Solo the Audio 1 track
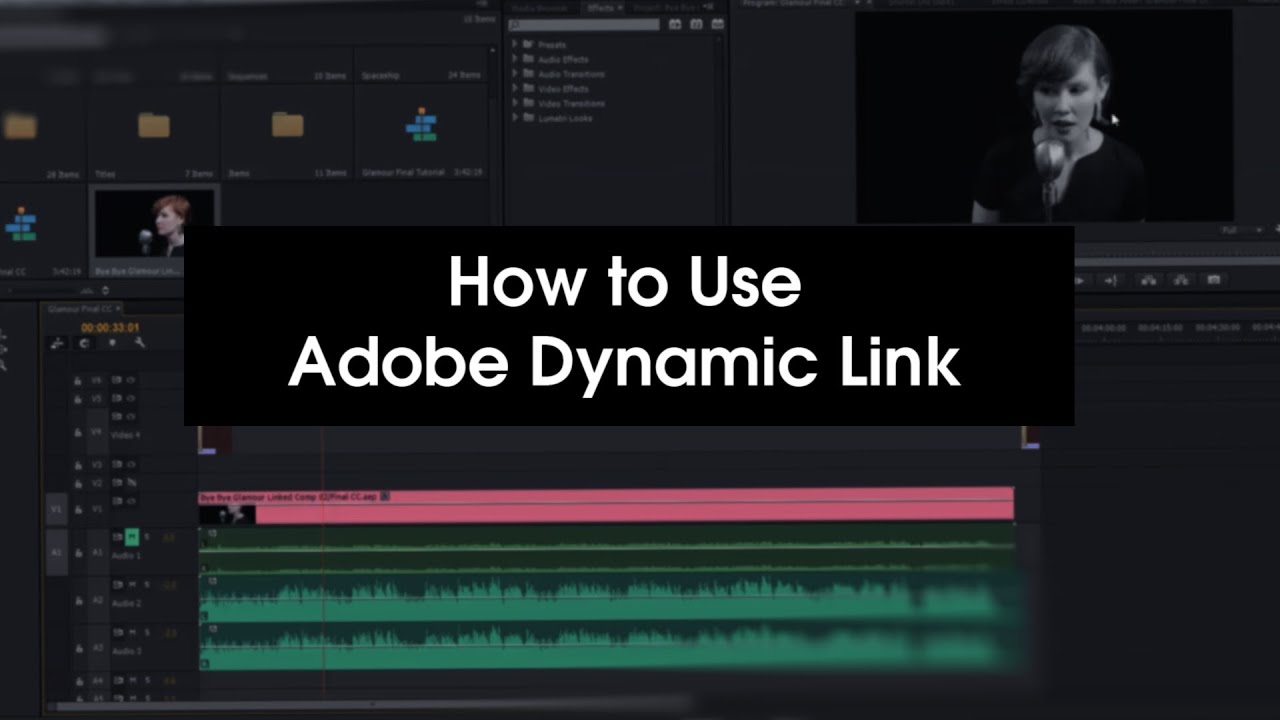 click(147, 538)
